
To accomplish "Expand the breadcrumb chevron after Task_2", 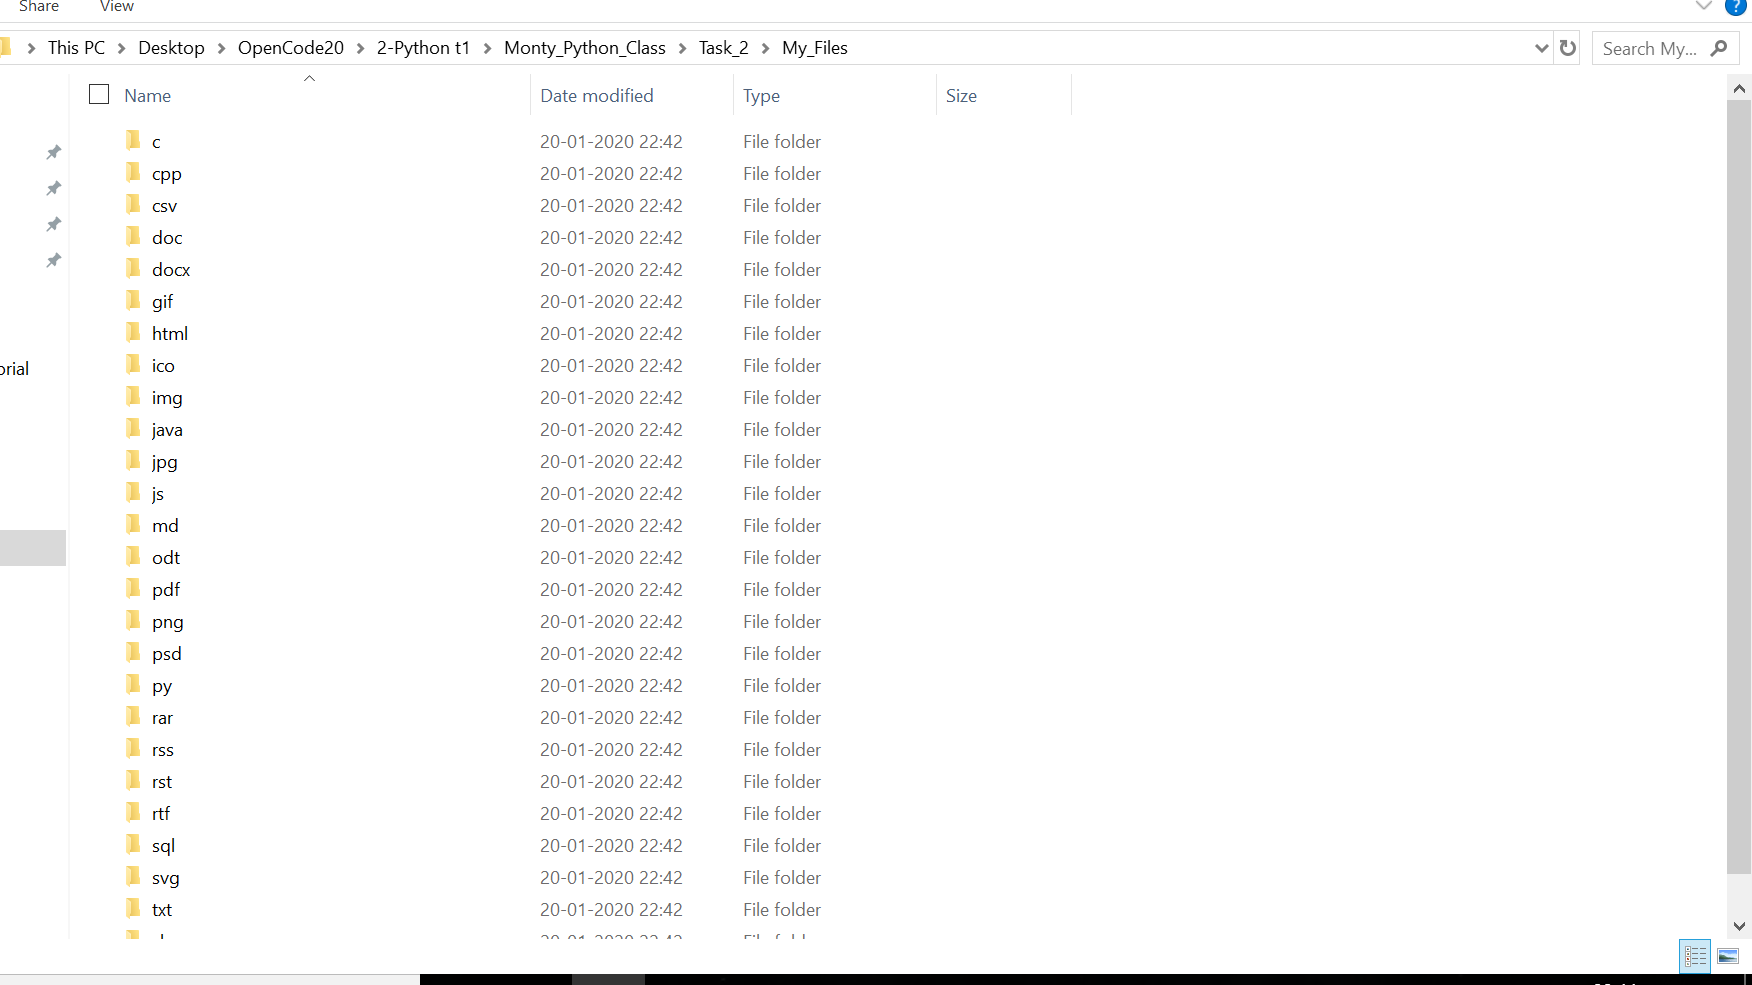I will coord(764,47).
